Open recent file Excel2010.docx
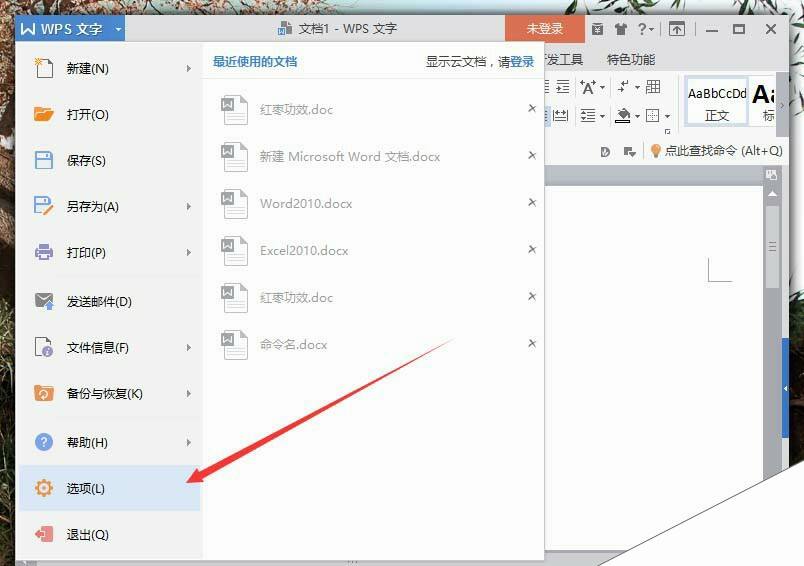 (304, 251)
